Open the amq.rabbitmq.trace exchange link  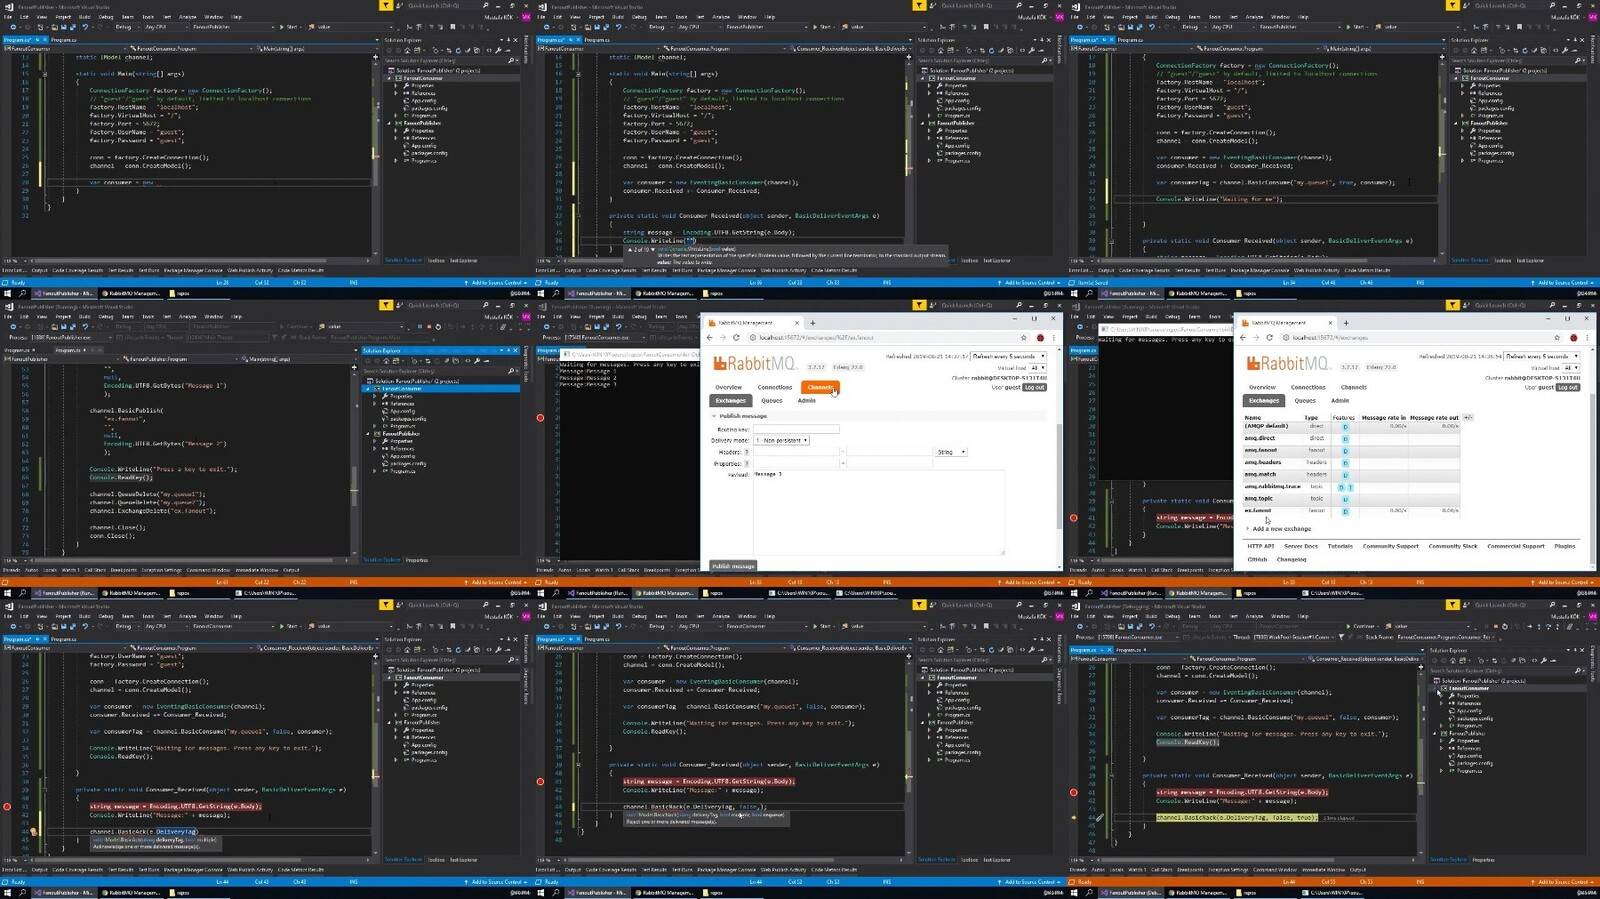(1272, 486)
